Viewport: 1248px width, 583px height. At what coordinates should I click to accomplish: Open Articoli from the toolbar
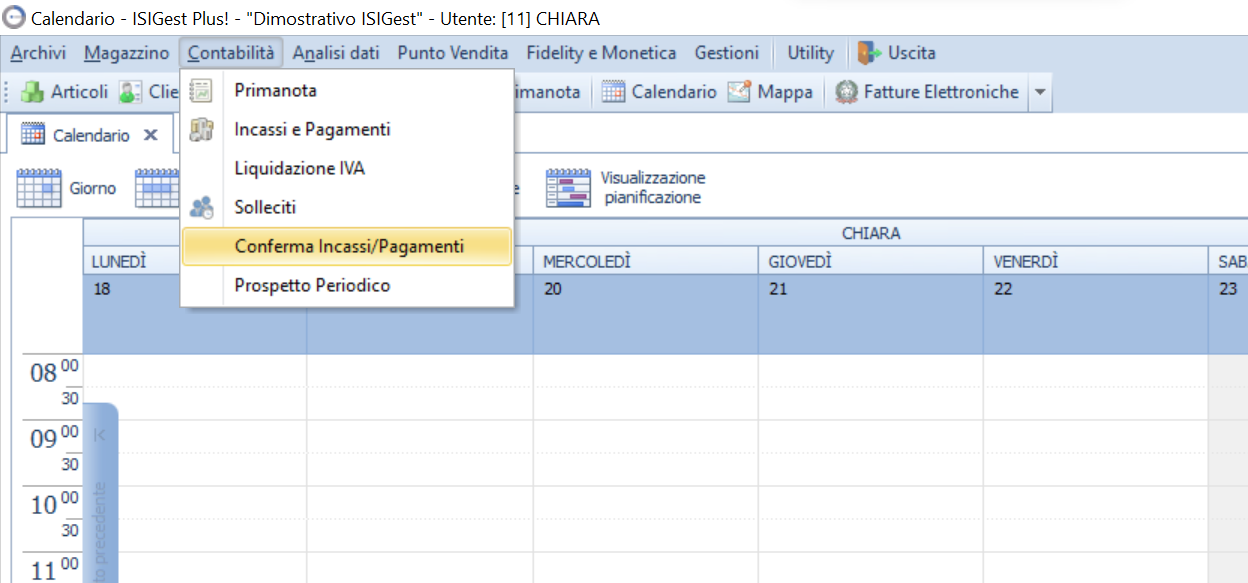[66, 92]
